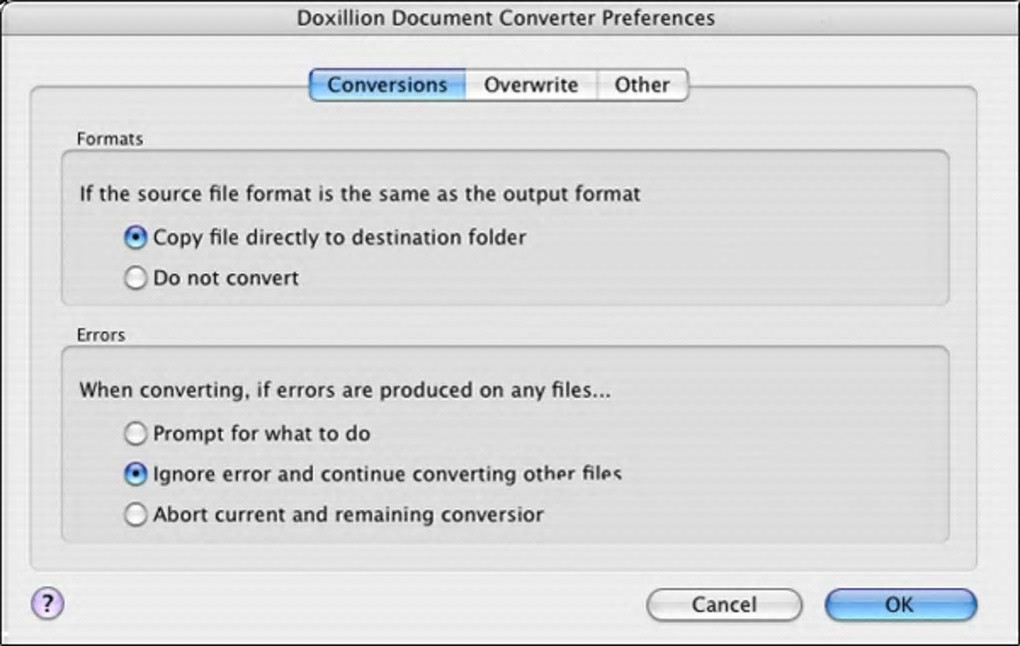Click the Errors section heading
1020x646 pixels.
coord(101,335)
